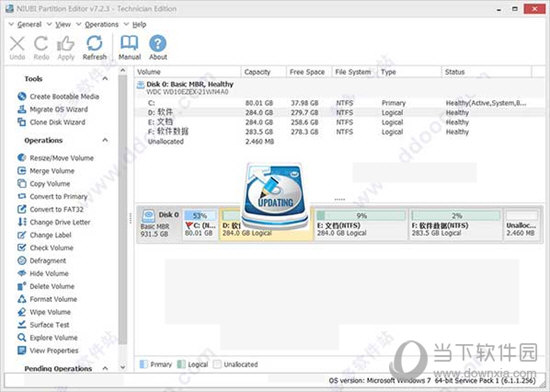Sort by the Free Space column header
550x392 pixels.
[309, 72]
